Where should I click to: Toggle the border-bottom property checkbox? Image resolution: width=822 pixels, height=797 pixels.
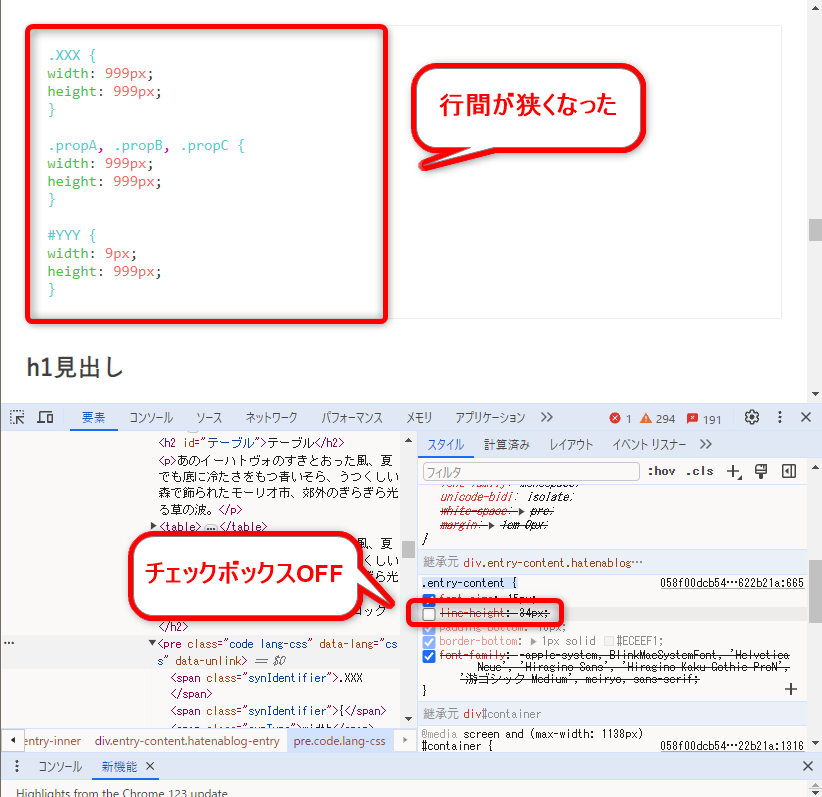(429, 642)
